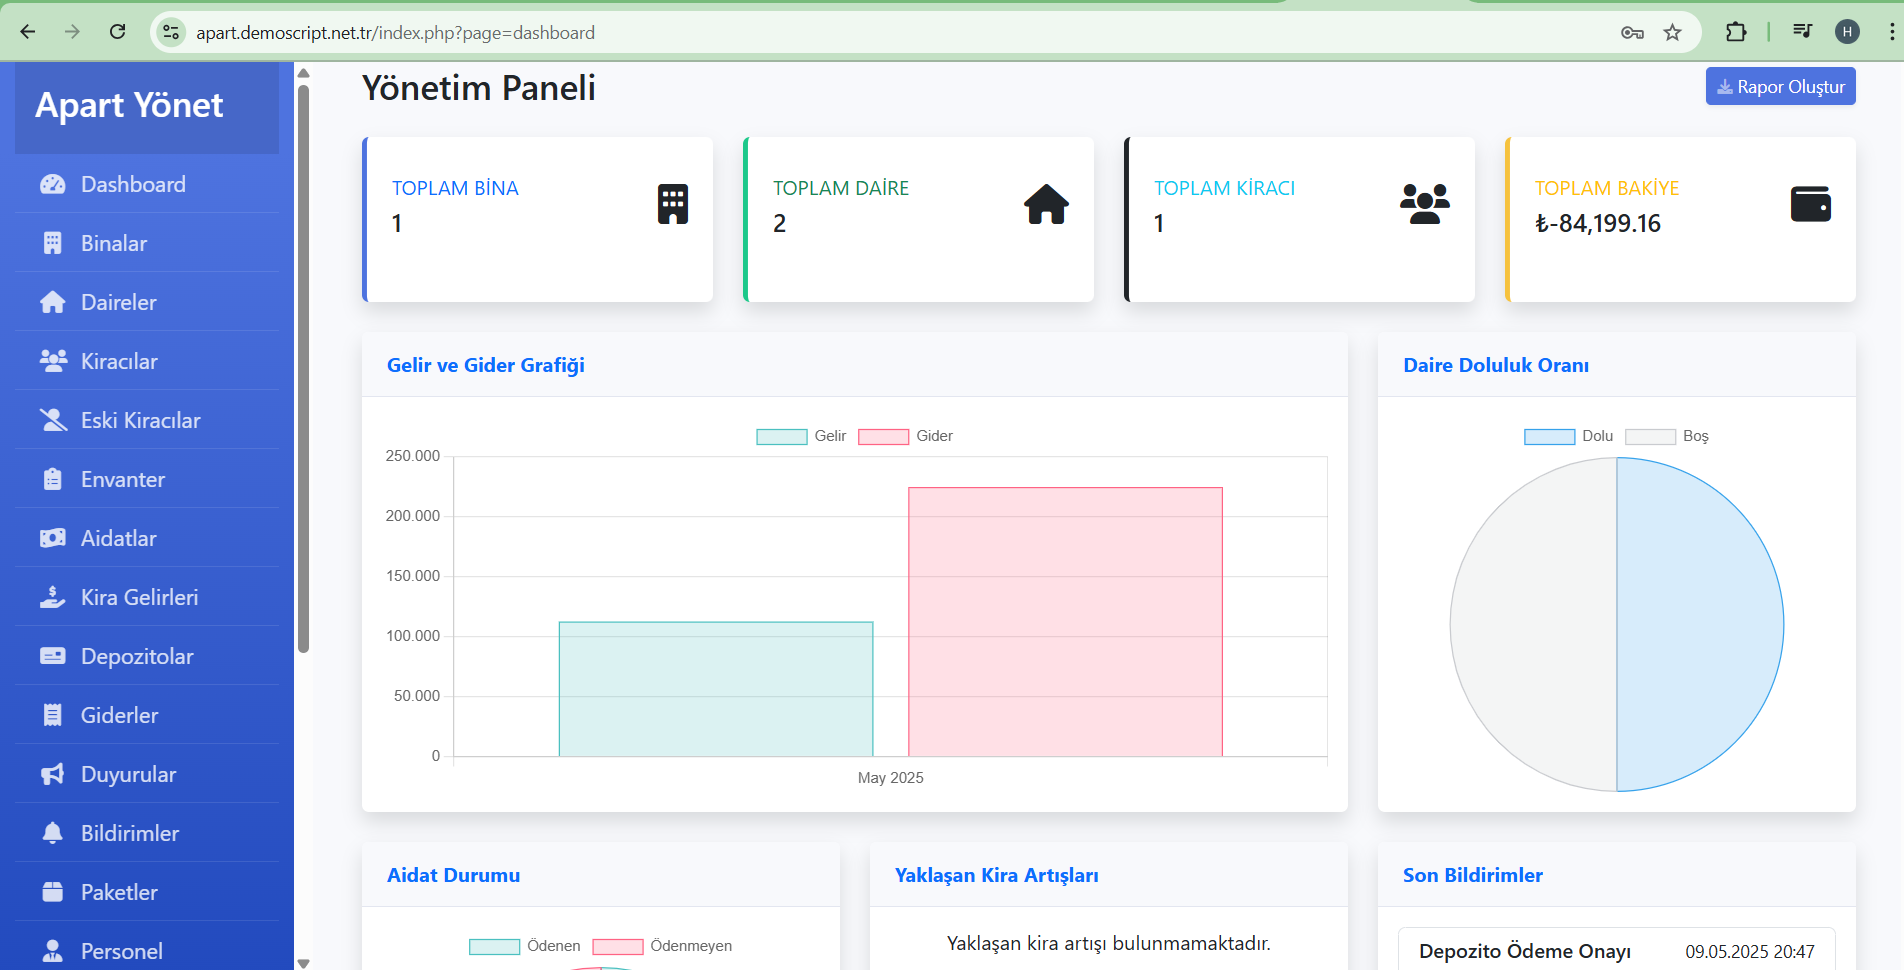
Task: Click the Binalar building icon
Action: tap(52, 244)
